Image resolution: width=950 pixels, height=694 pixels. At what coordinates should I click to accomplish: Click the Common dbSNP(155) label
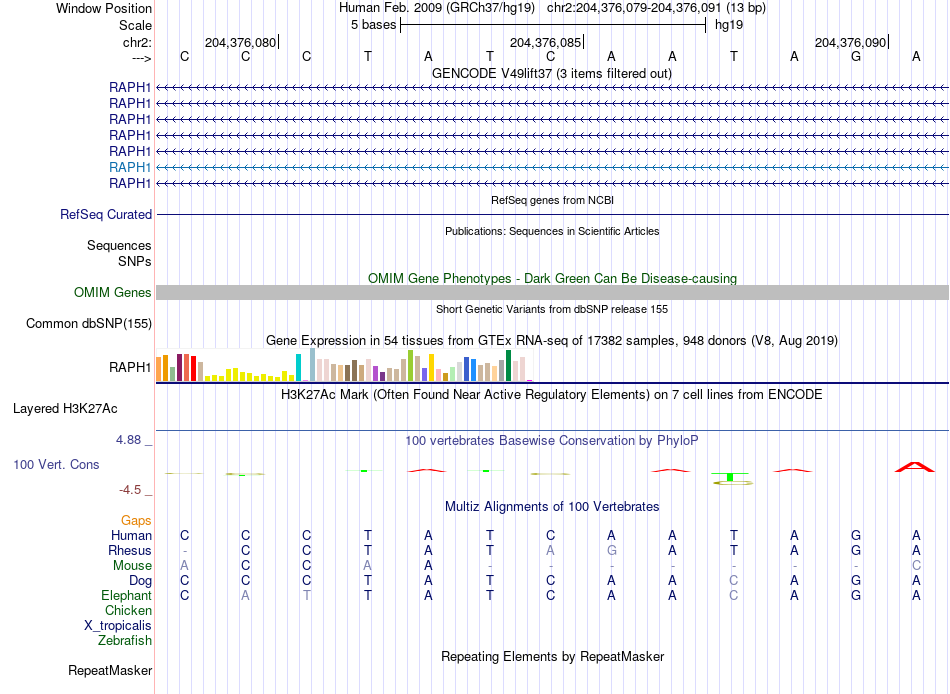coord(88,324)
